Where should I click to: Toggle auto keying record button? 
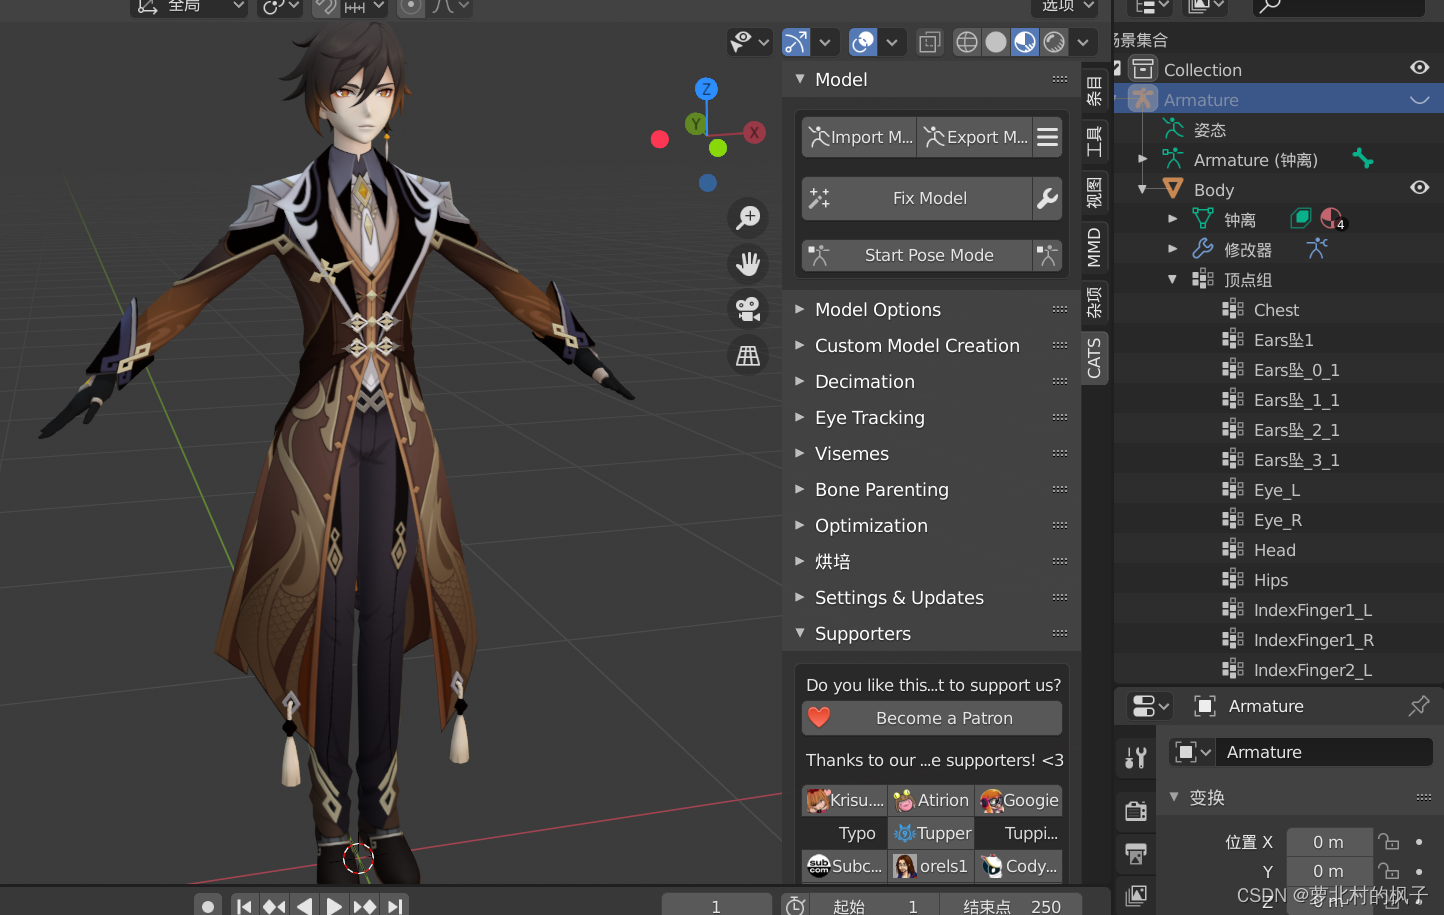click(207, 906)
